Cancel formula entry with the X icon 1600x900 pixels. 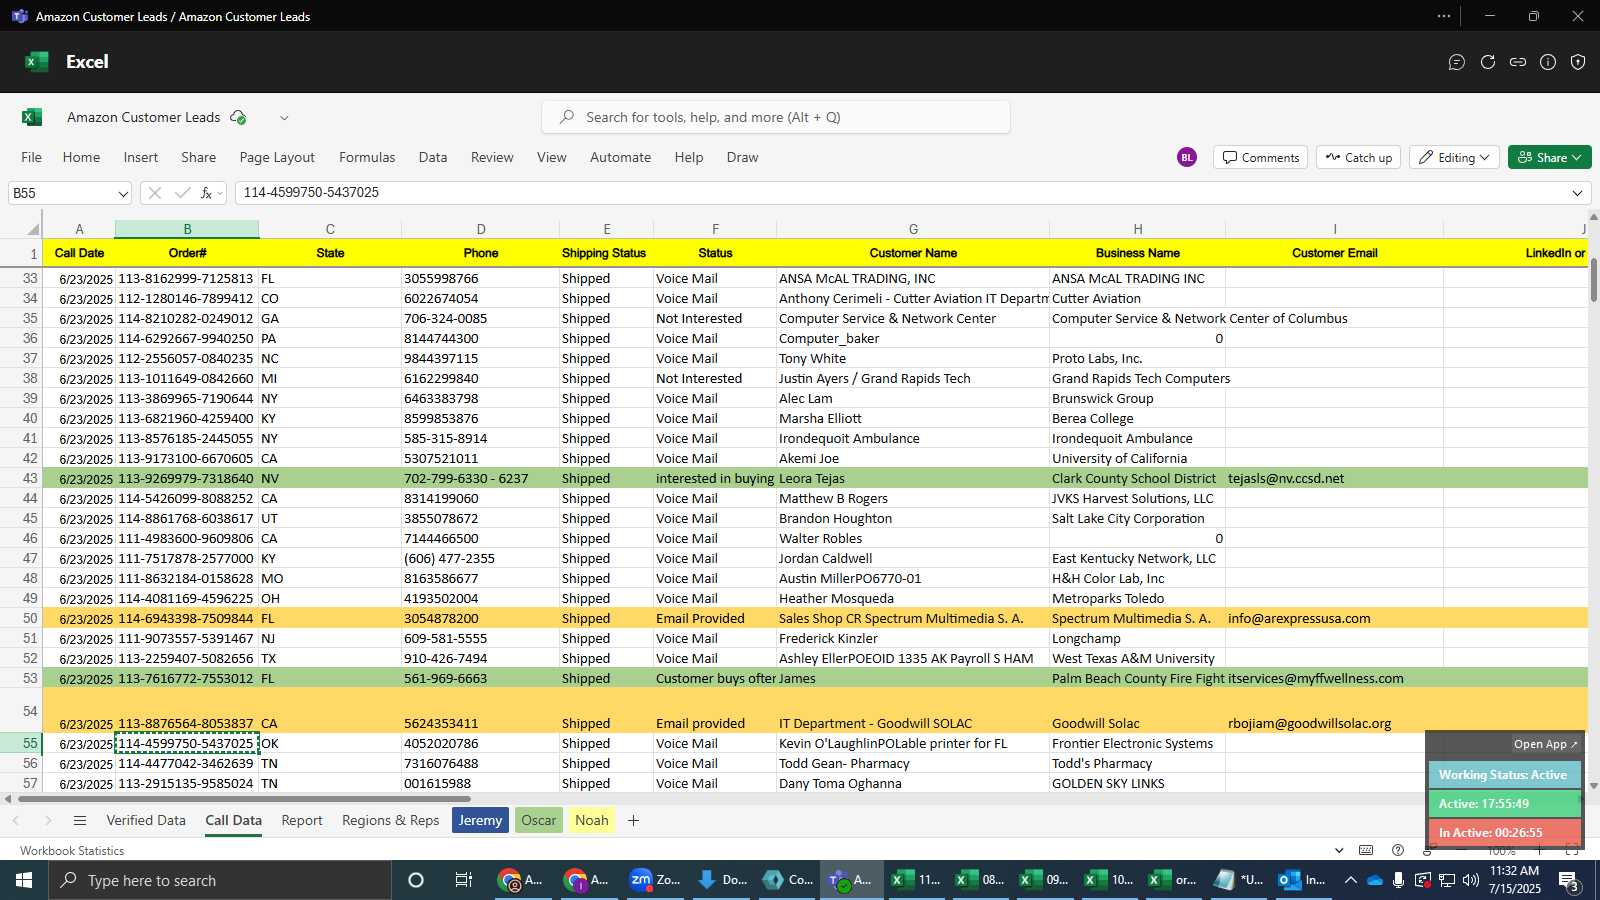[x=154, y=193]
